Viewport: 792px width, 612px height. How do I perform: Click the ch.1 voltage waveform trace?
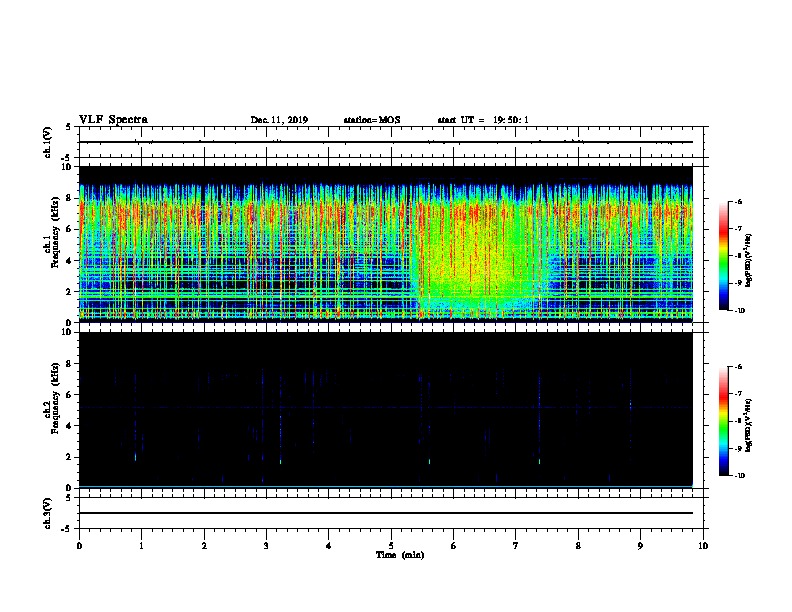click(385, 142)
